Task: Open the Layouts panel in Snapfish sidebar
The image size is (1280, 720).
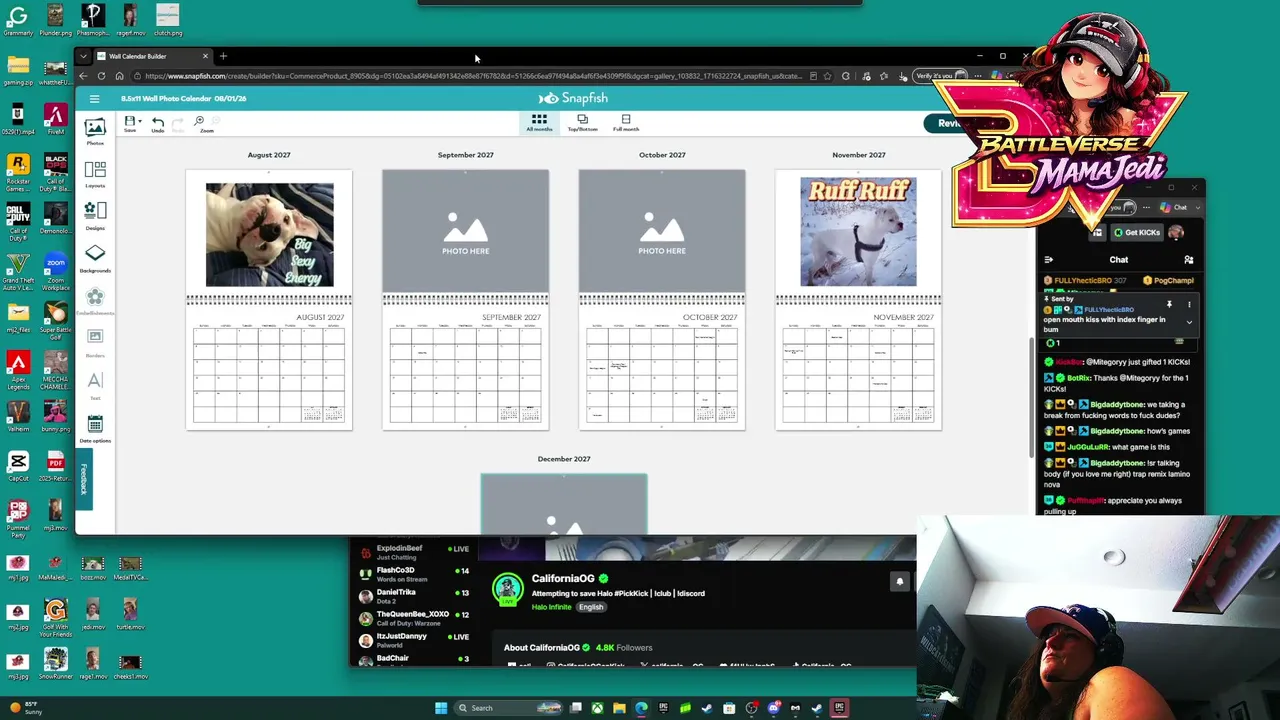Action: click(95, 174)
